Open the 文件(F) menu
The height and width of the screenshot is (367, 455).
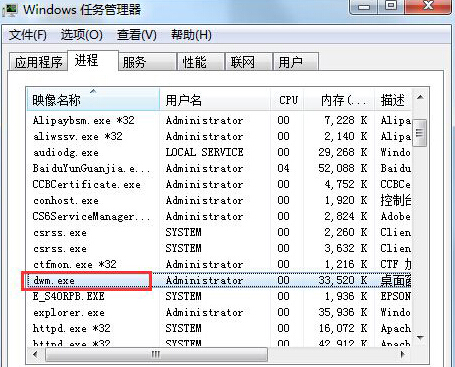[27, 35]
